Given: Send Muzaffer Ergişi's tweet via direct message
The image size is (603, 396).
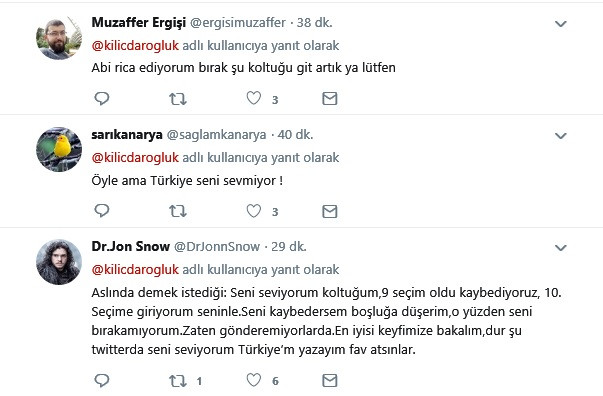Looking at the screenshot, I should [330, 99].
